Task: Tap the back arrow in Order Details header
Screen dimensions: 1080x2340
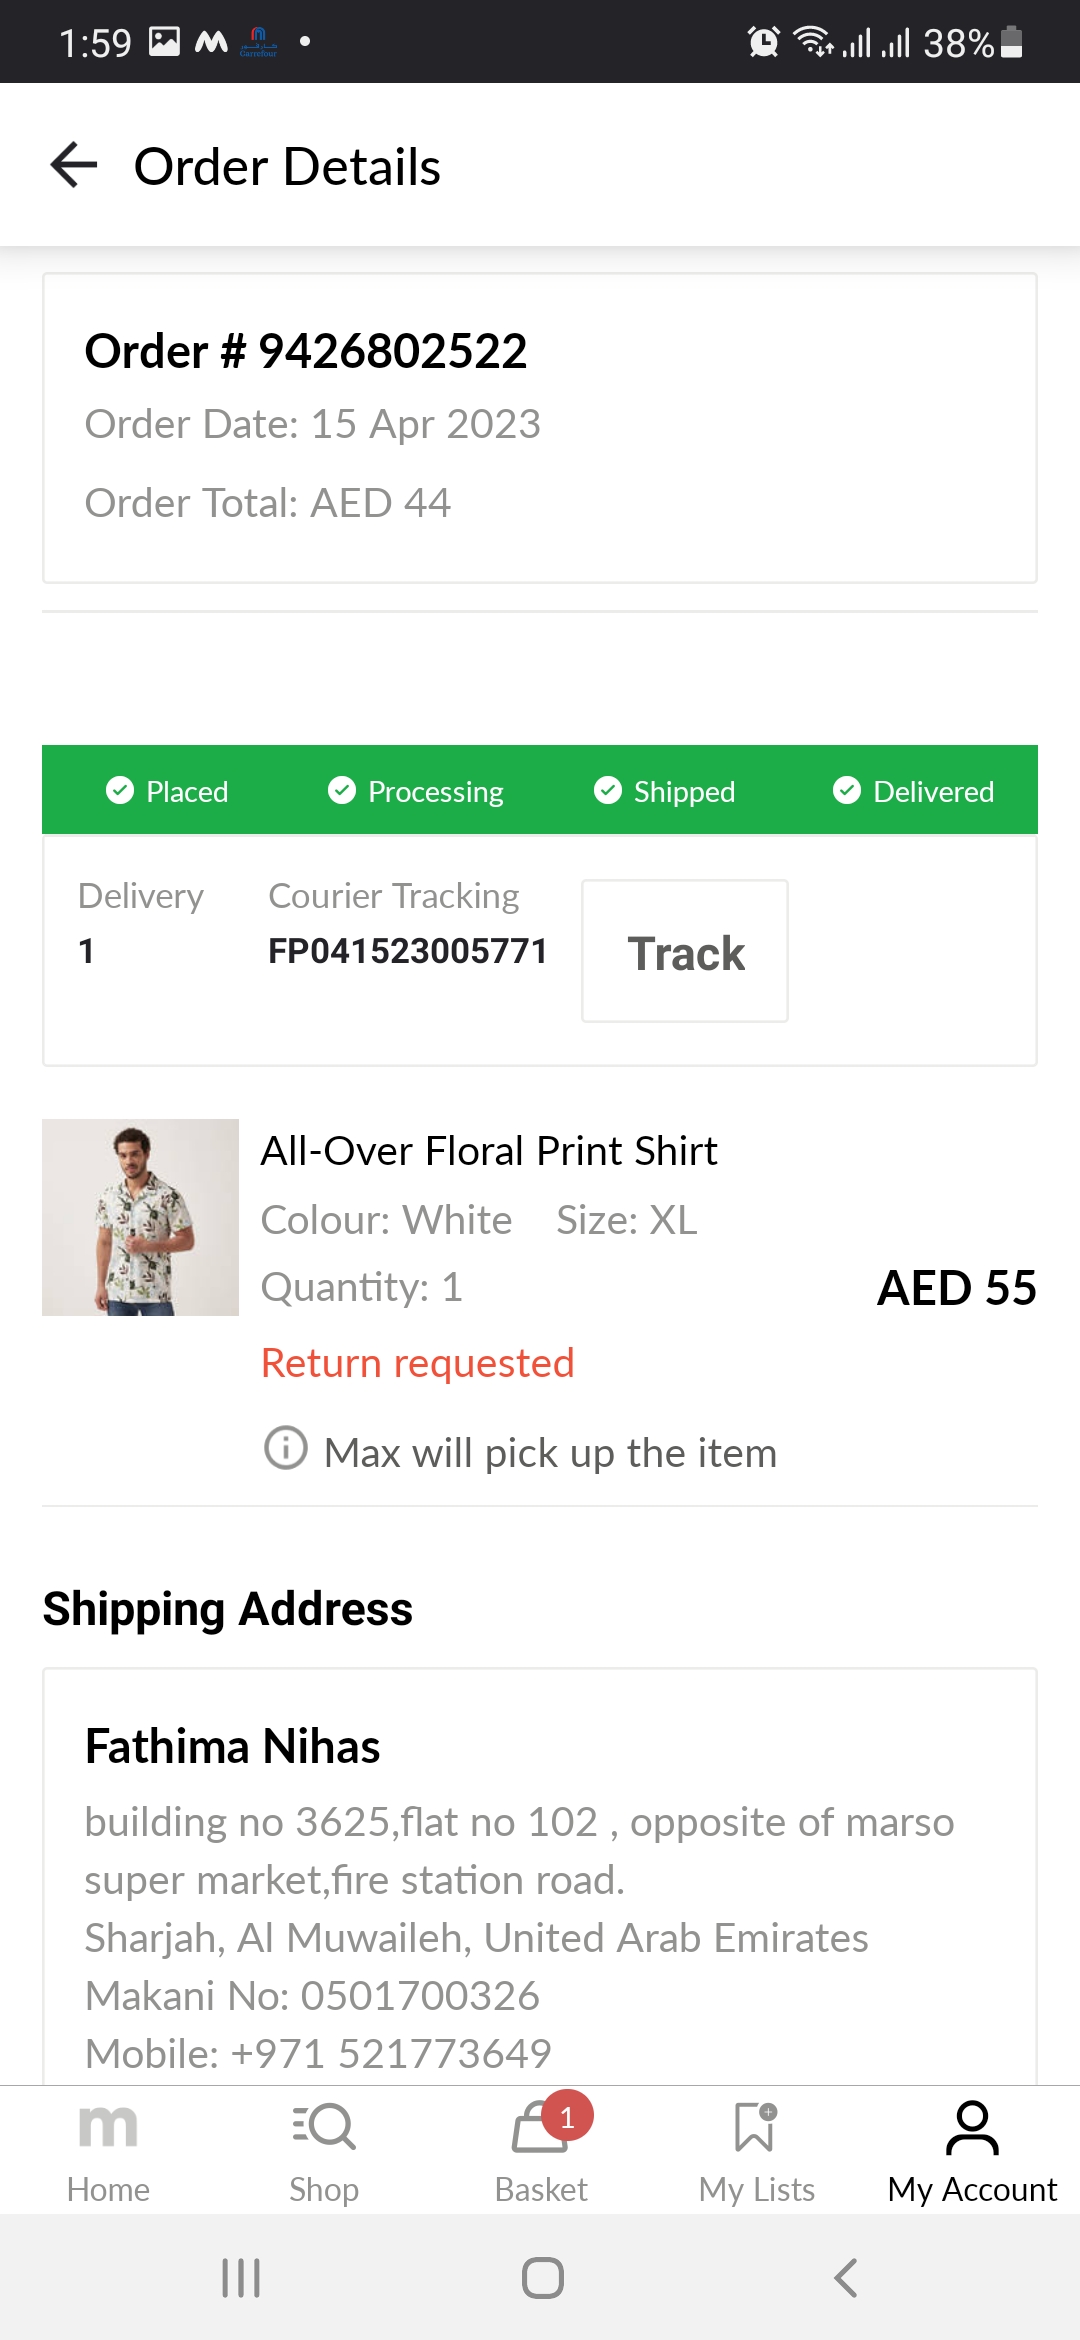Action: tap(74, 165)
